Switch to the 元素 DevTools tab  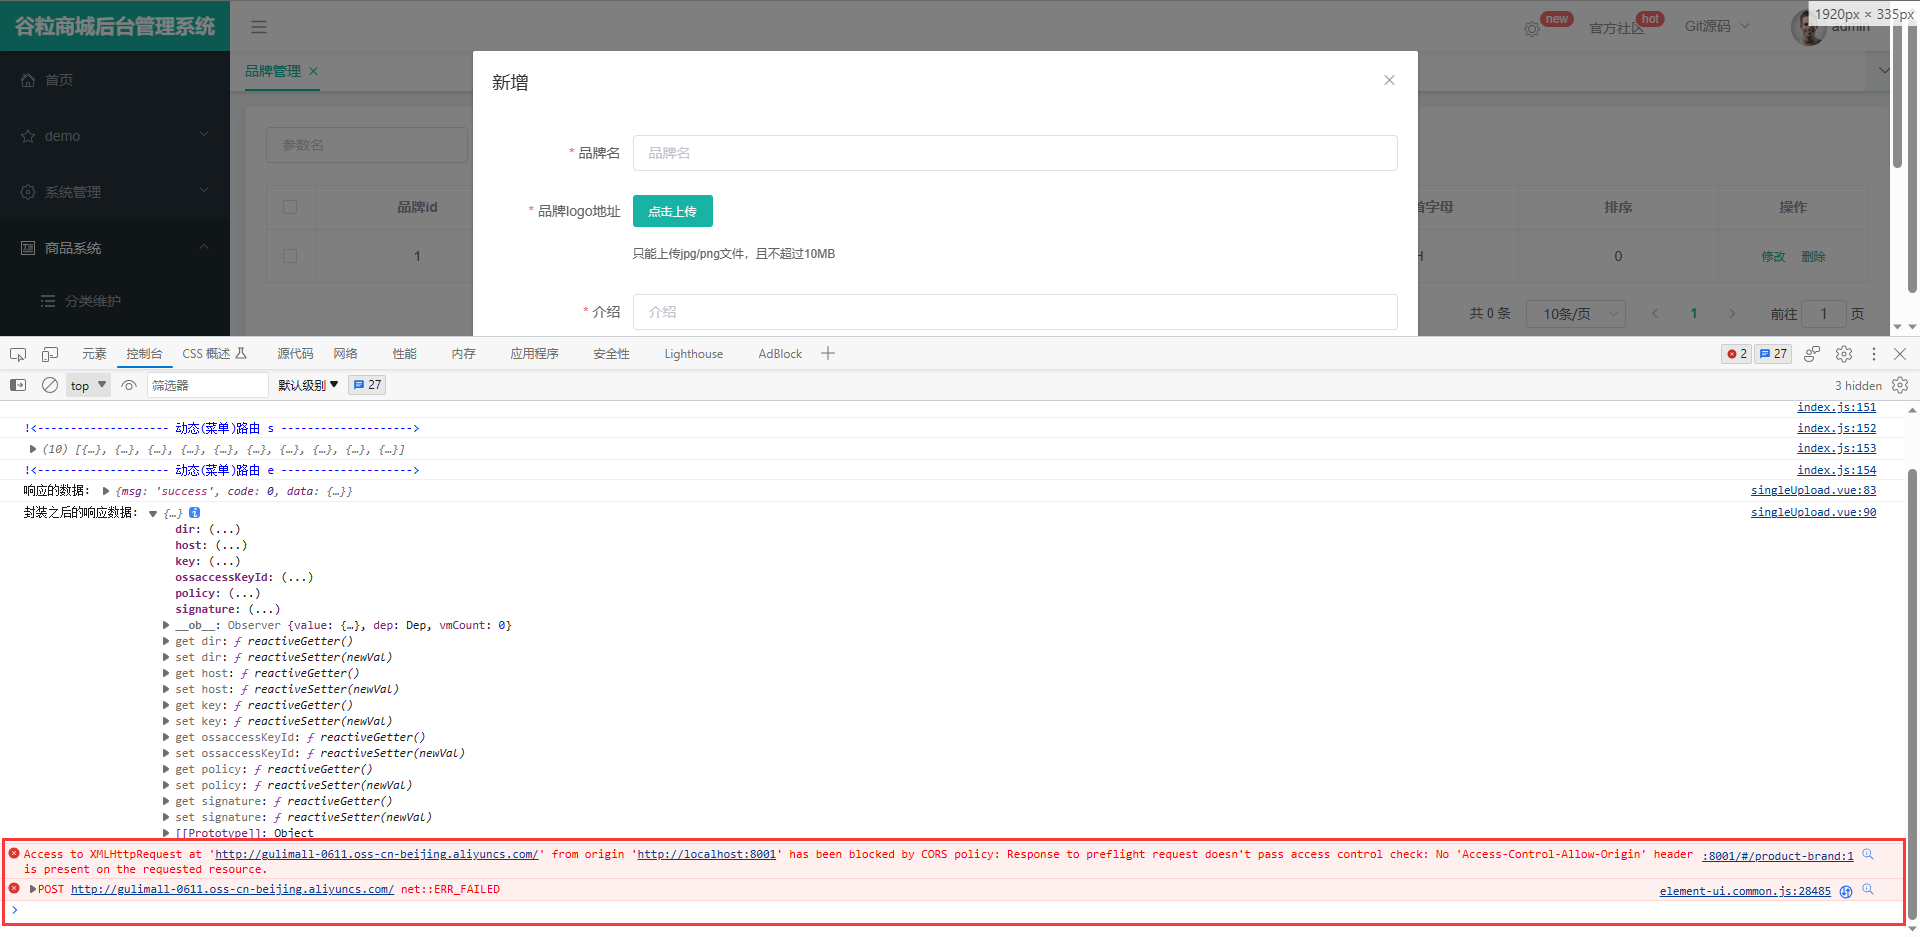(x=94, y=354)
